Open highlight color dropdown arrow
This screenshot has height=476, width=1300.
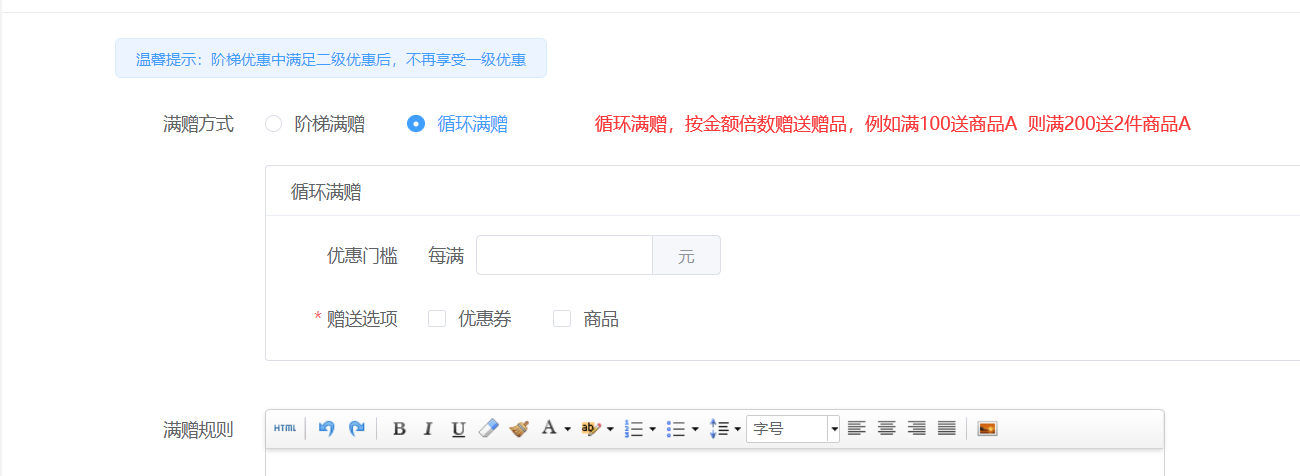(610, 429)
